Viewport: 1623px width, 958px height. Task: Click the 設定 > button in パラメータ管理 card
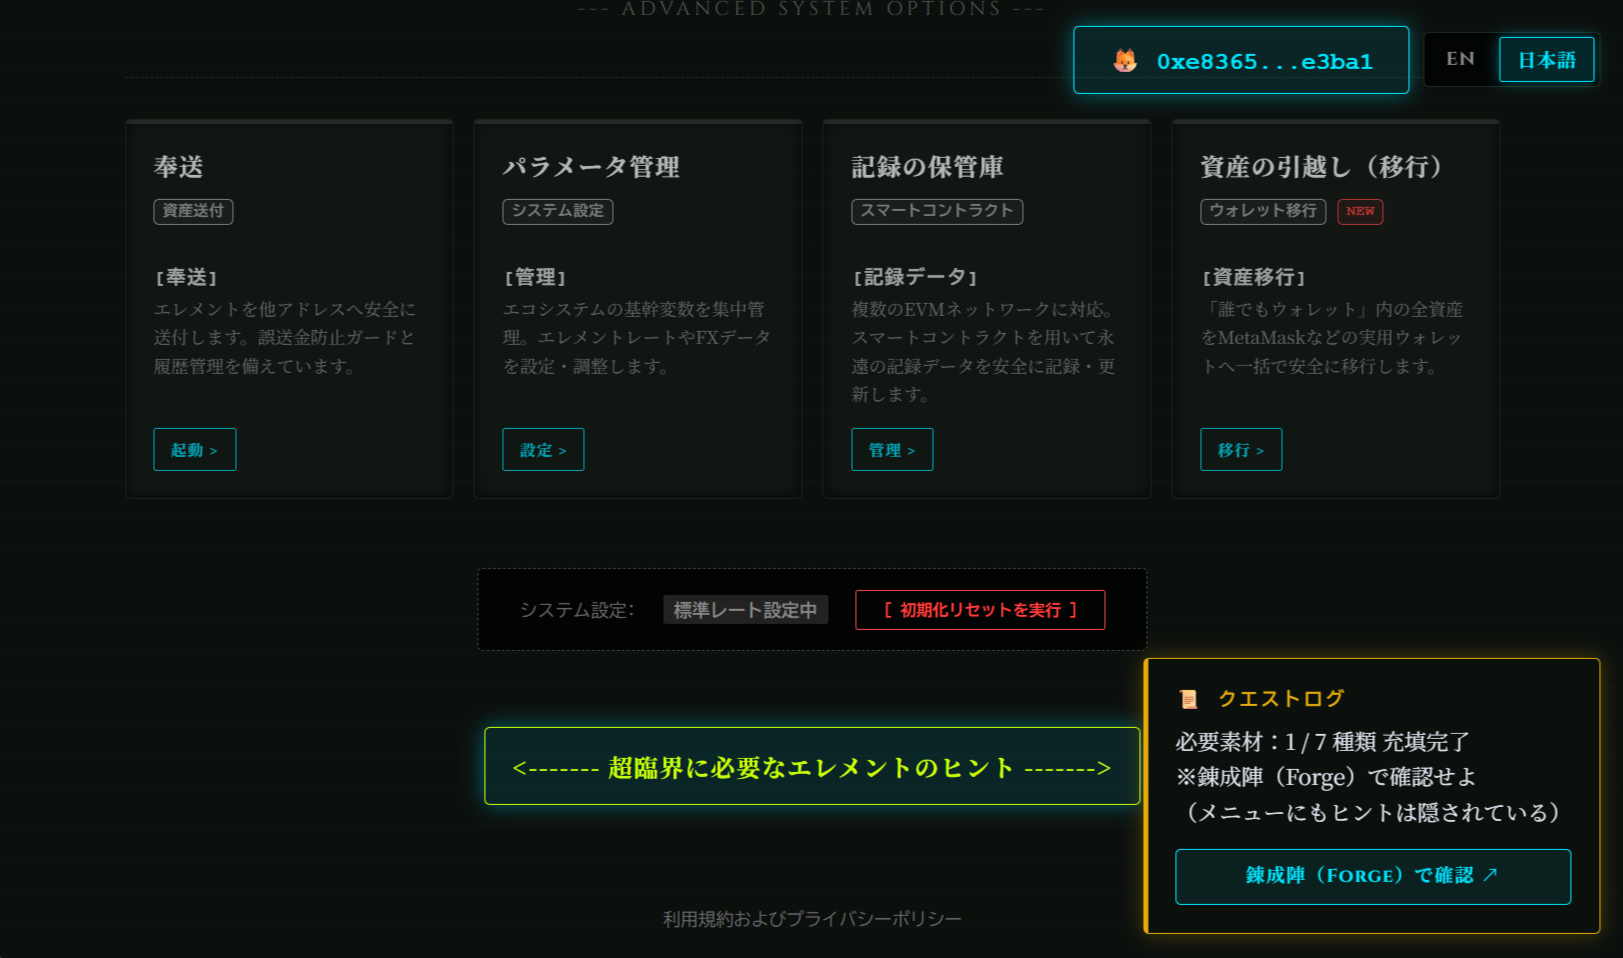[543, 450]
